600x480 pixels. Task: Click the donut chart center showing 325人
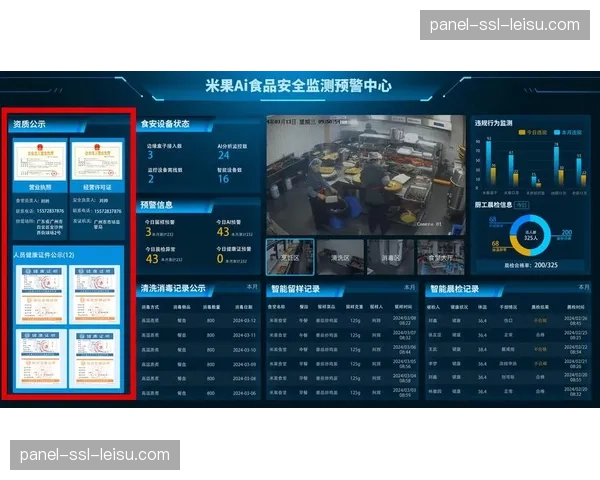(x=530, y=235)
